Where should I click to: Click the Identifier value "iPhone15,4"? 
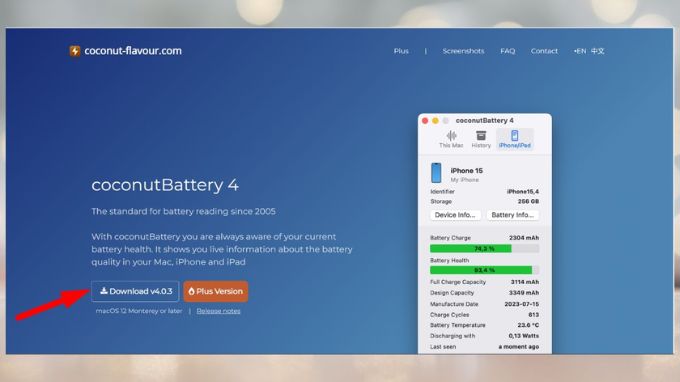523,192
